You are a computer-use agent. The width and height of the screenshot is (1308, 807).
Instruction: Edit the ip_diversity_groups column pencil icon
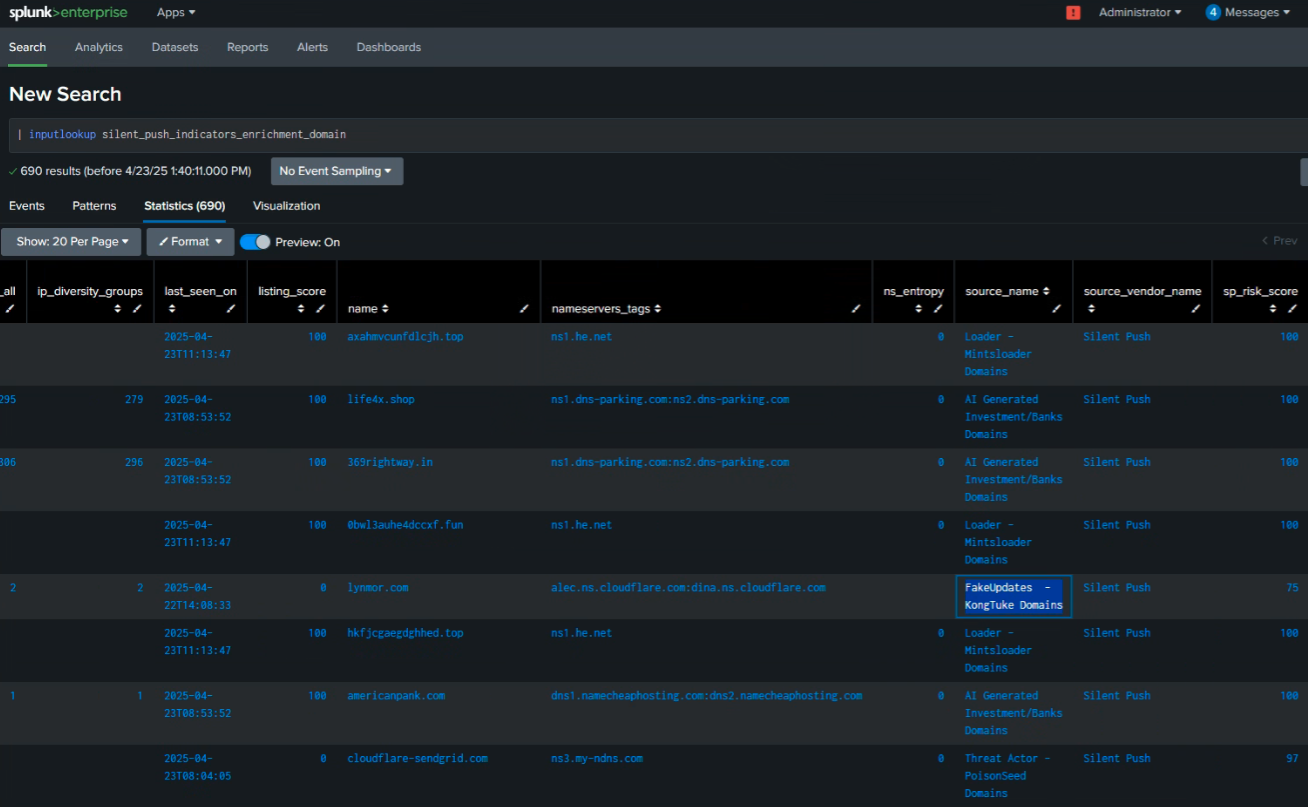[x=137, y=309]
